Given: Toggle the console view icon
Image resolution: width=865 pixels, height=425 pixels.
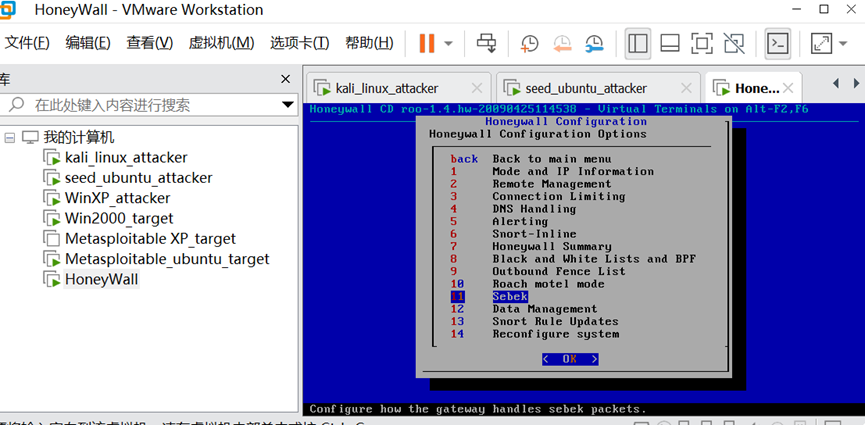Looking at the screenshot, I should pos(778,43).
